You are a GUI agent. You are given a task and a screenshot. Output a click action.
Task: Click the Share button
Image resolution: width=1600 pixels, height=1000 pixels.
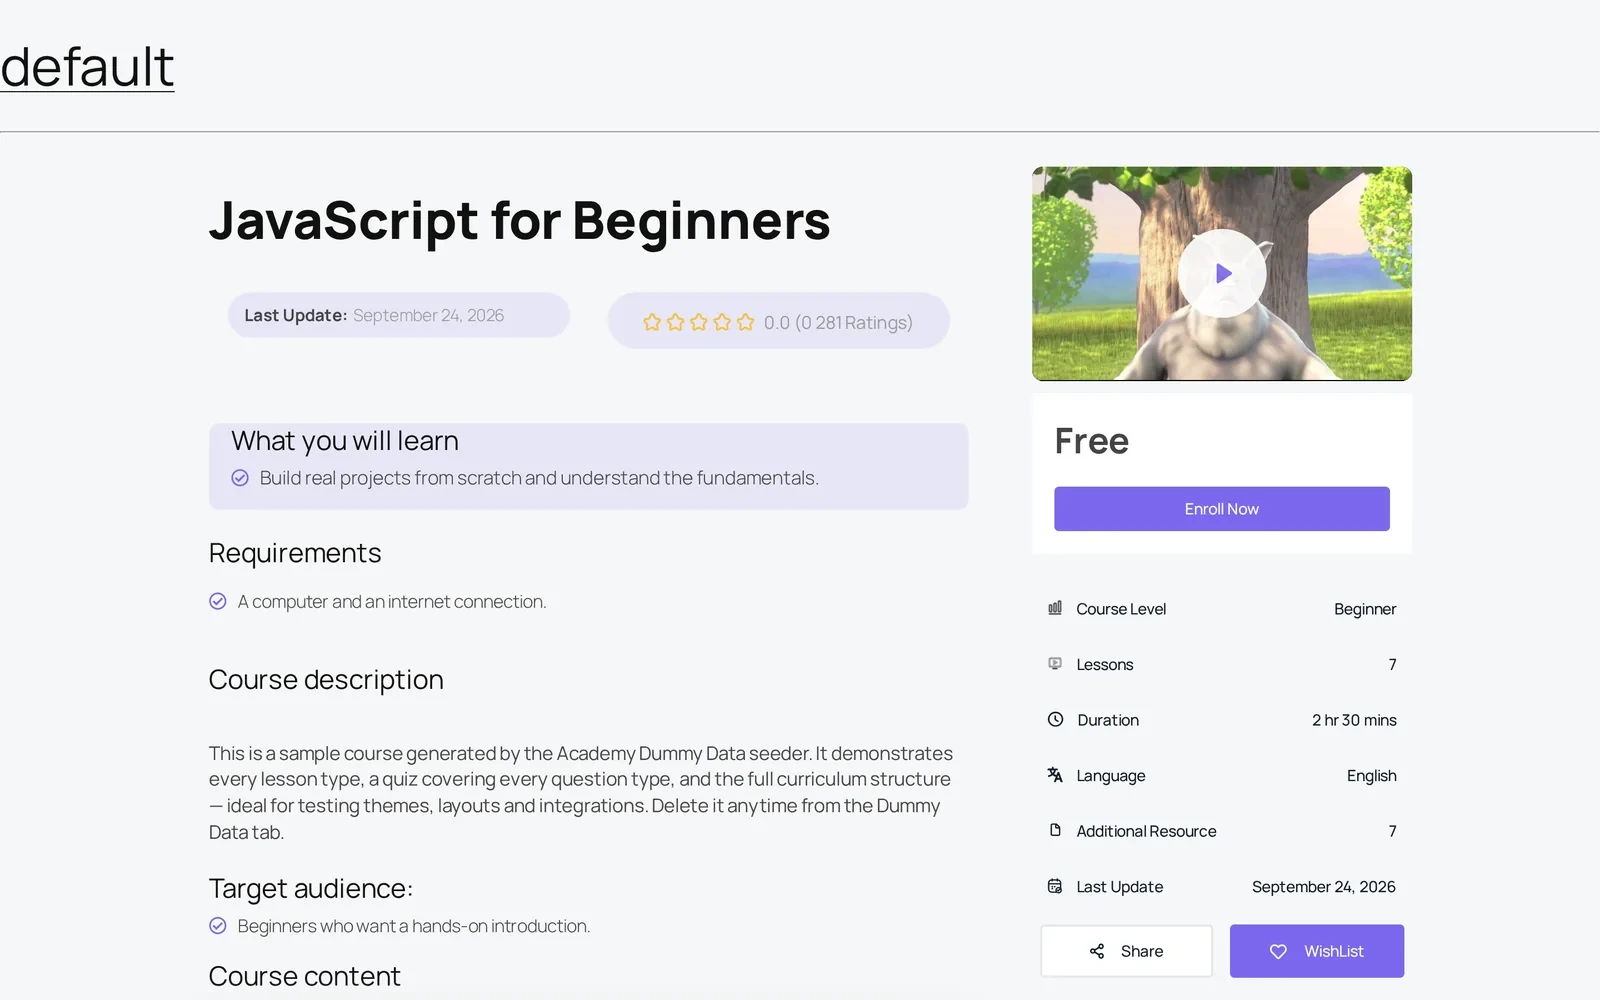coord(1126,951)
